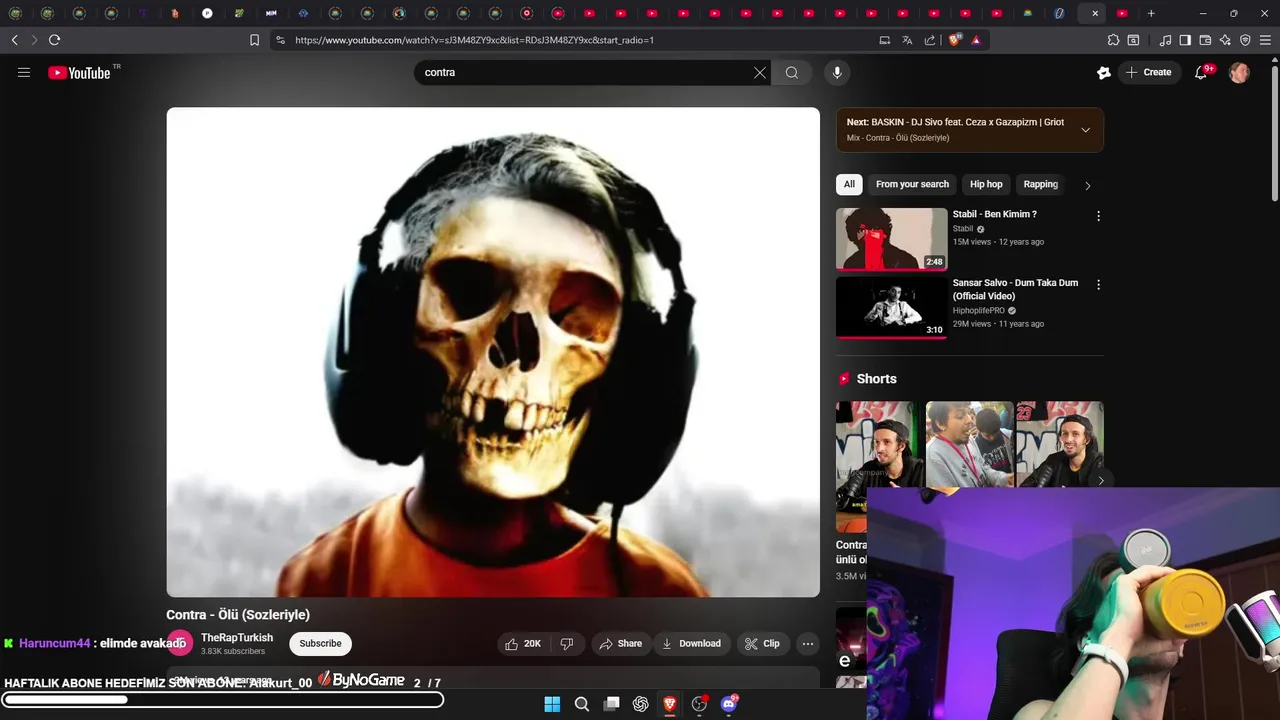
Task: Go to YouTube home via logo
Action: coord(79,72)
